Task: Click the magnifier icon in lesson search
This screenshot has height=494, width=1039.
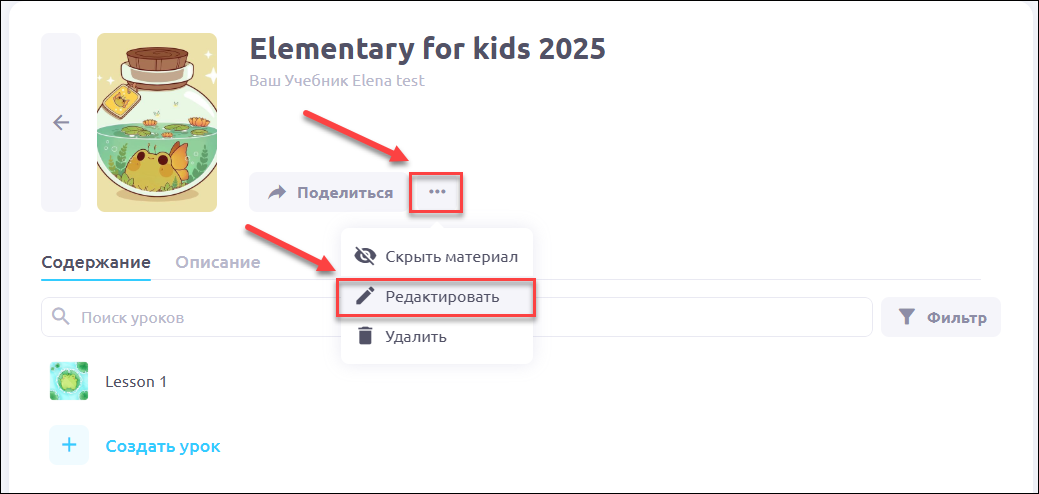Action: pyautogui.click(x=61, y=317)
